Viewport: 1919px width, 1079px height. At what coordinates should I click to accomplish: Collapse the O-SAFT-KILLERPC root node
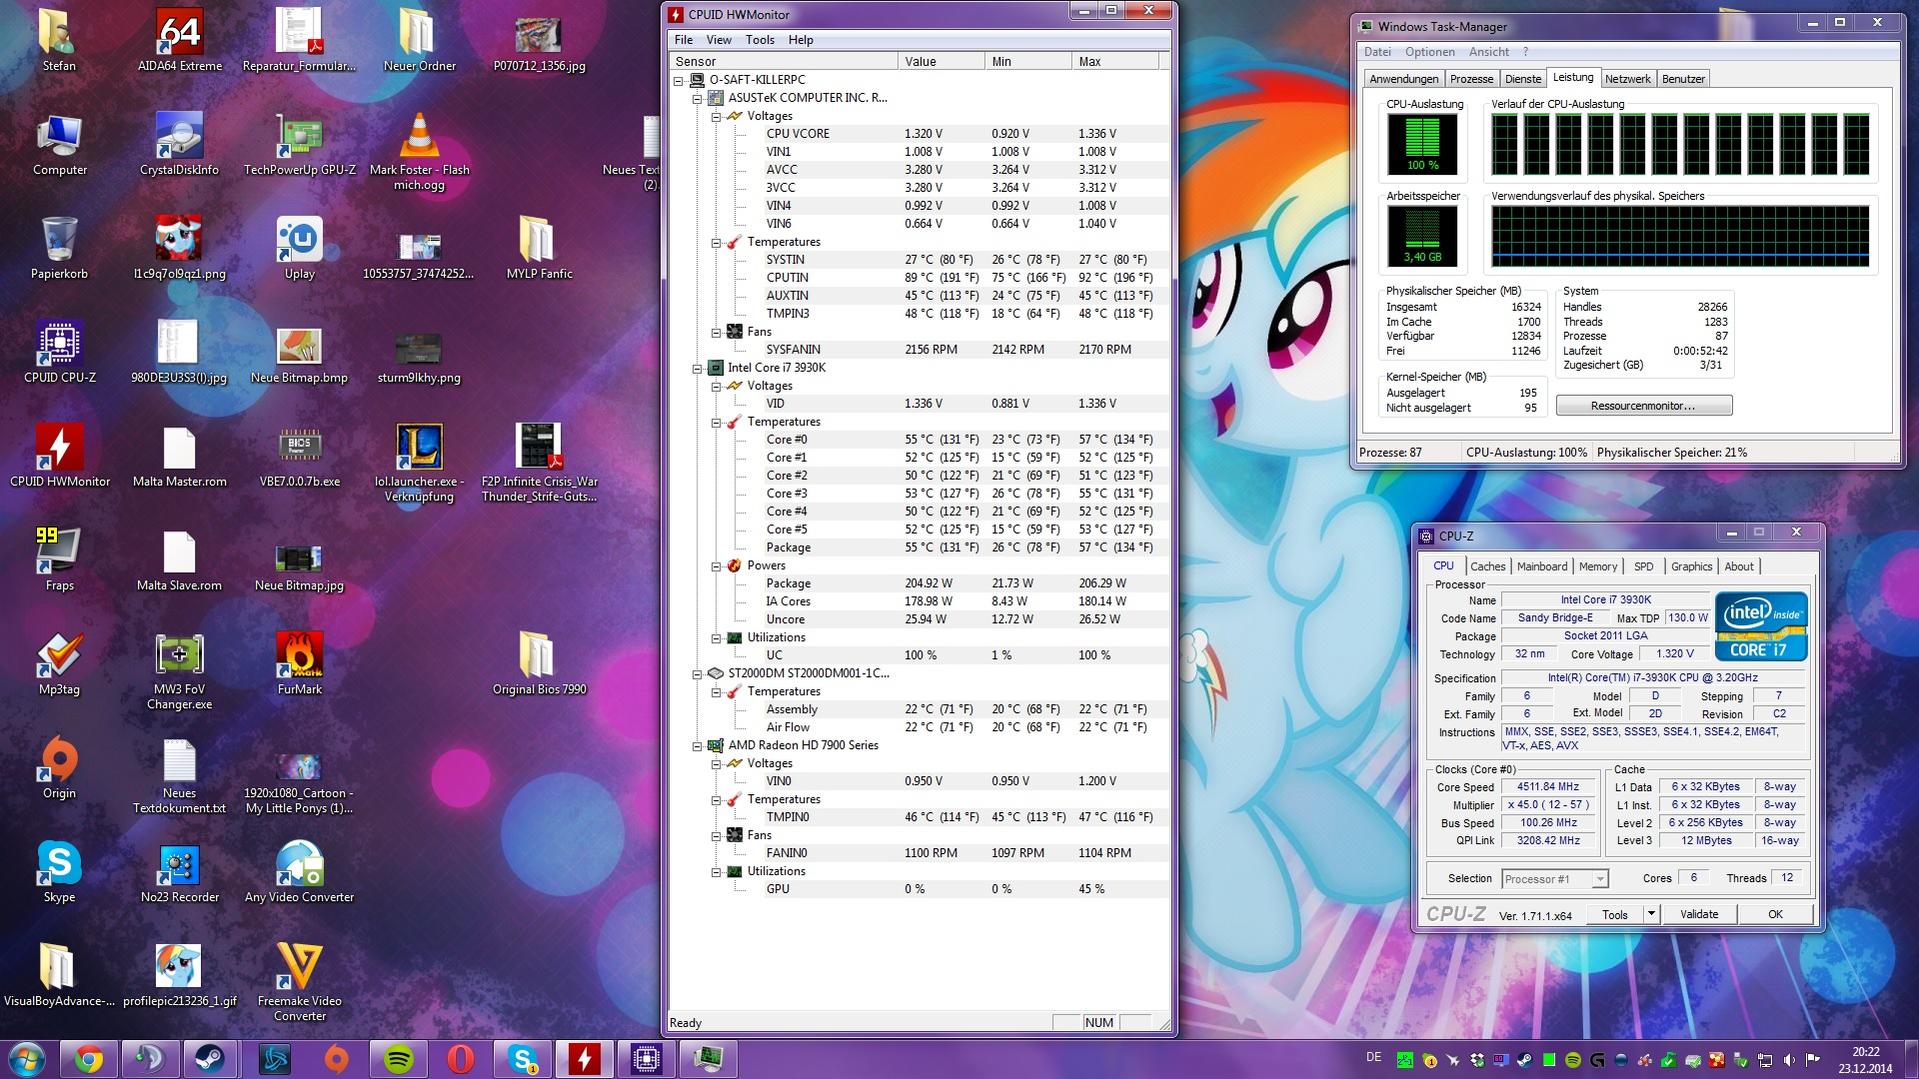click(679, 80)
